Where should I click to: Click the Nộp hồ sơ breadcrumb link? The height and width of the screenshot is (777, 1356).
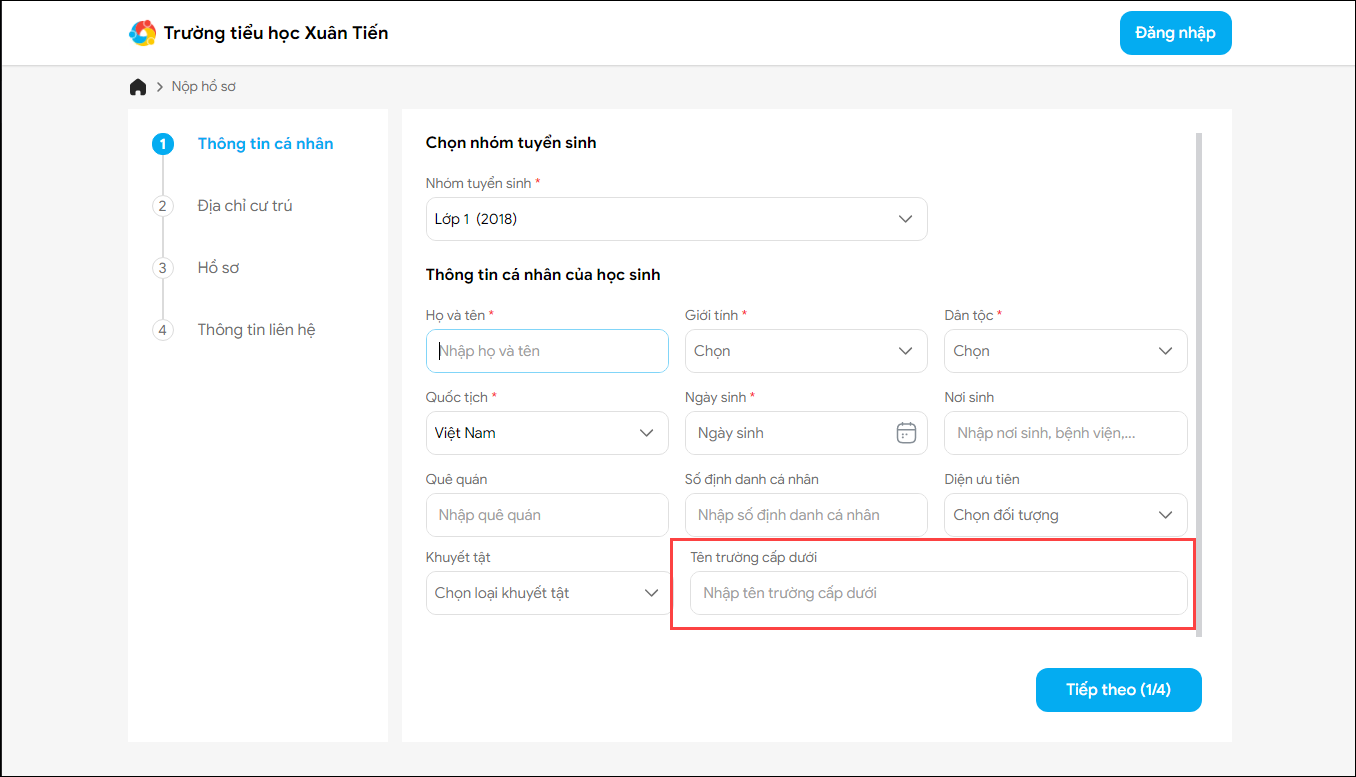click(x=204, y=87)
